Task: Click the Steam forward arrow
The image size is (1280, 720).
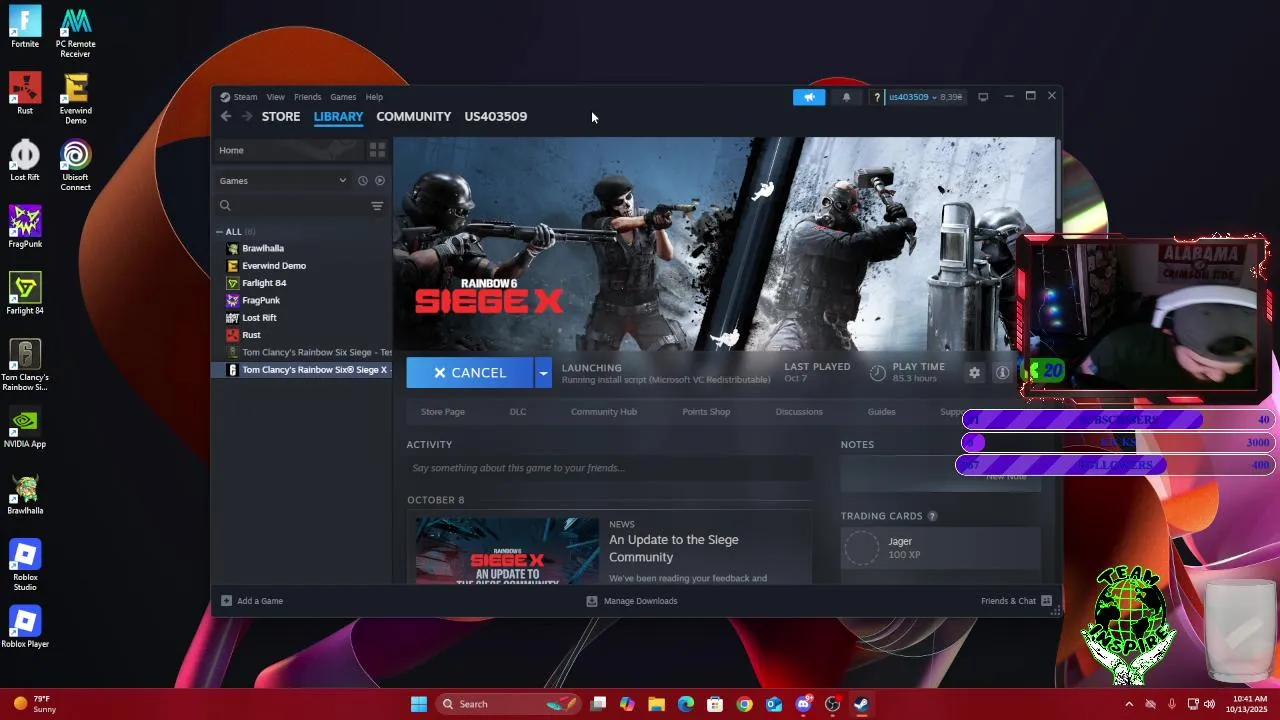Action: (247, 116)
